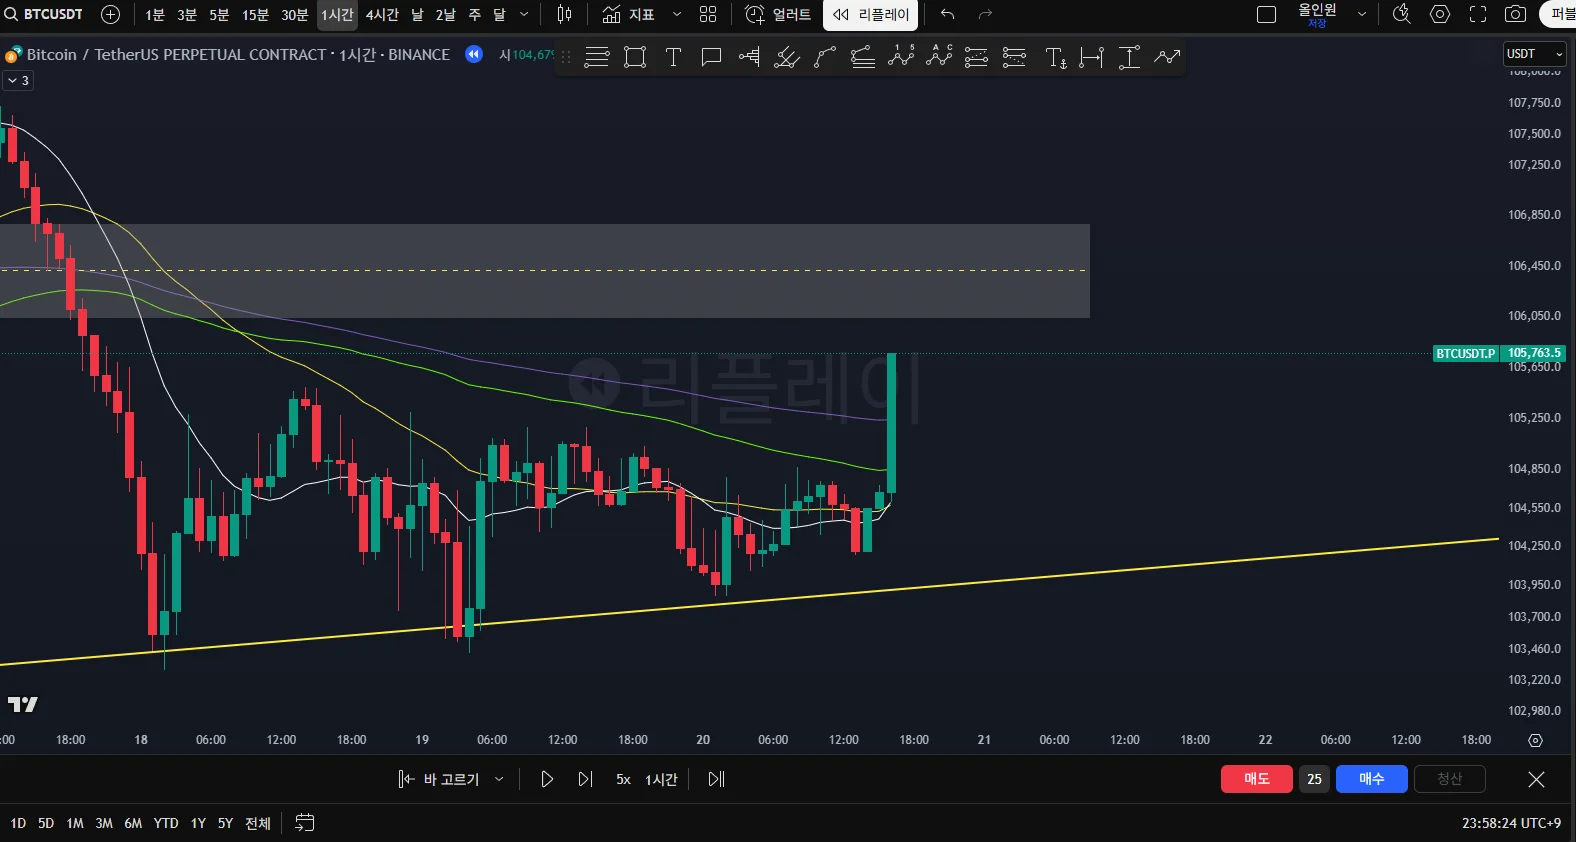Screen dimensions: 1576x842
Task: Select the 4시간 timeframe
Action: pyautogui.click(x=382, y=14)
